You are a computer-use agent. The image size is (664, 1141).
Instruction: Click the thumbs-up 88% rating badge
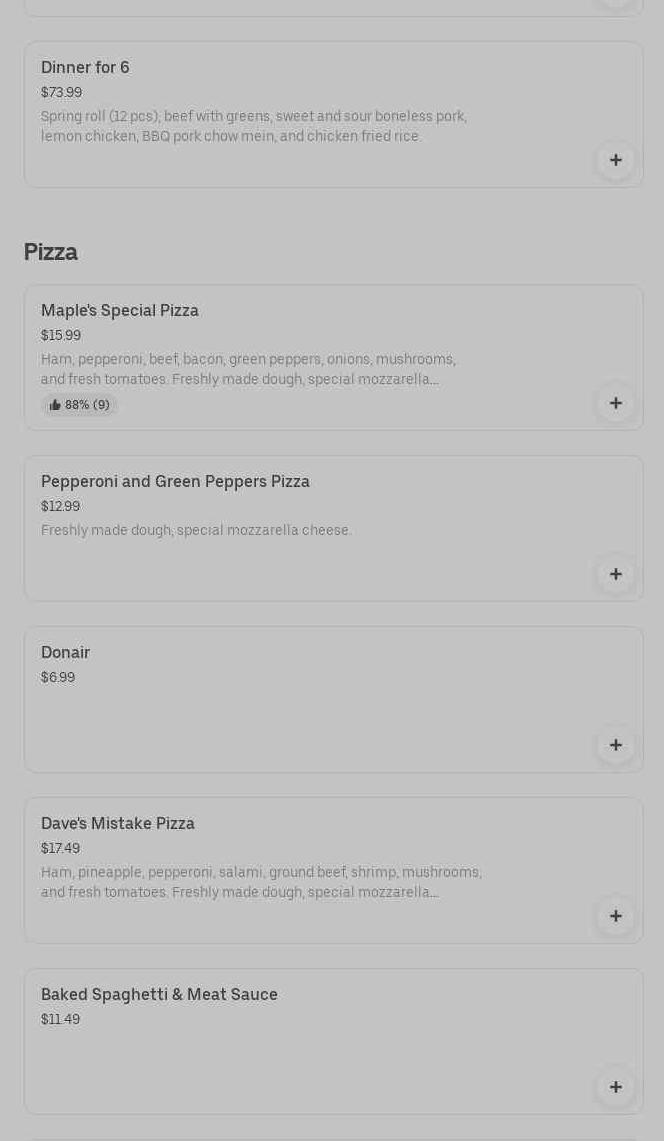(80, 405)
